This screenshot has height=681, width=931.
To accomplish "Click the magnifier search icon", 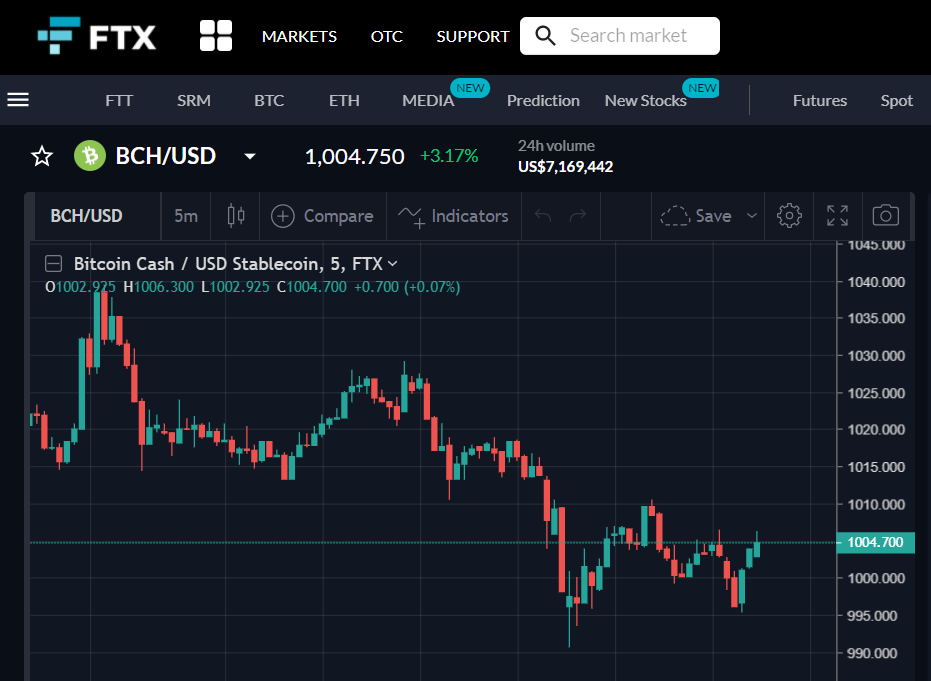I will [x=545, y=36].
